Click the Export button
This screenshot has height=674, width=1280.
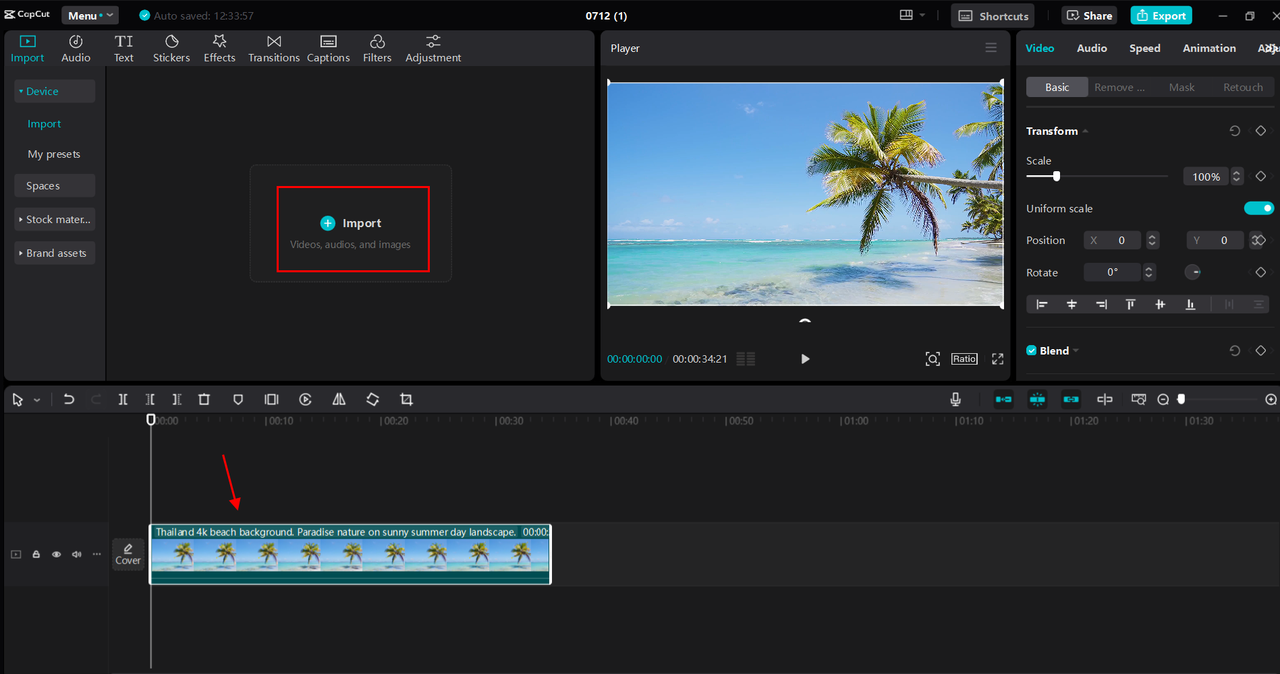click(x=1161, y=15)
